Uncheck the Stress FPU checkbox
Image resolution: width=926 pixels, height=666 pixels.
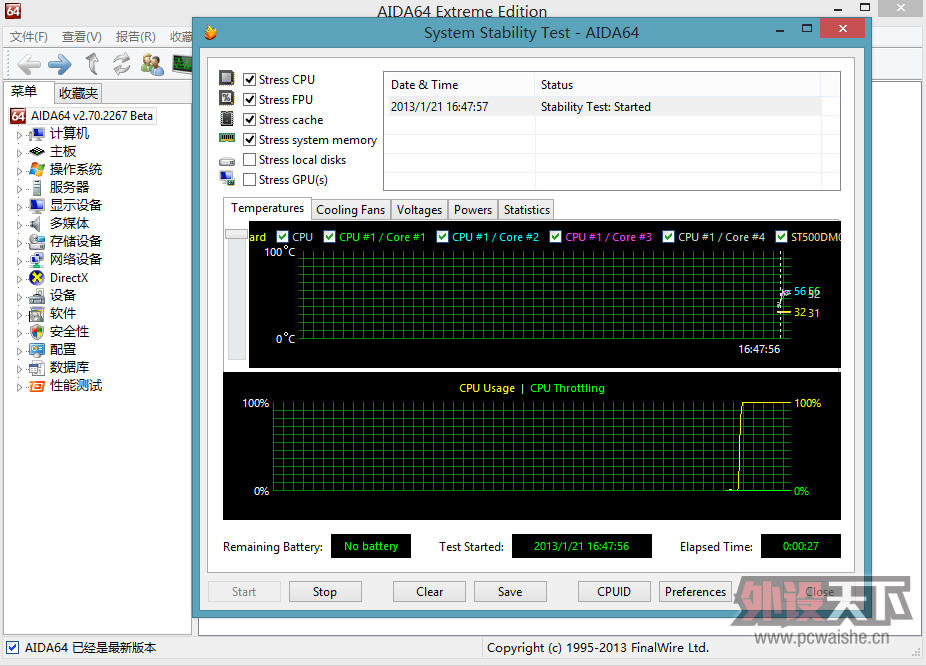[250, 100]
